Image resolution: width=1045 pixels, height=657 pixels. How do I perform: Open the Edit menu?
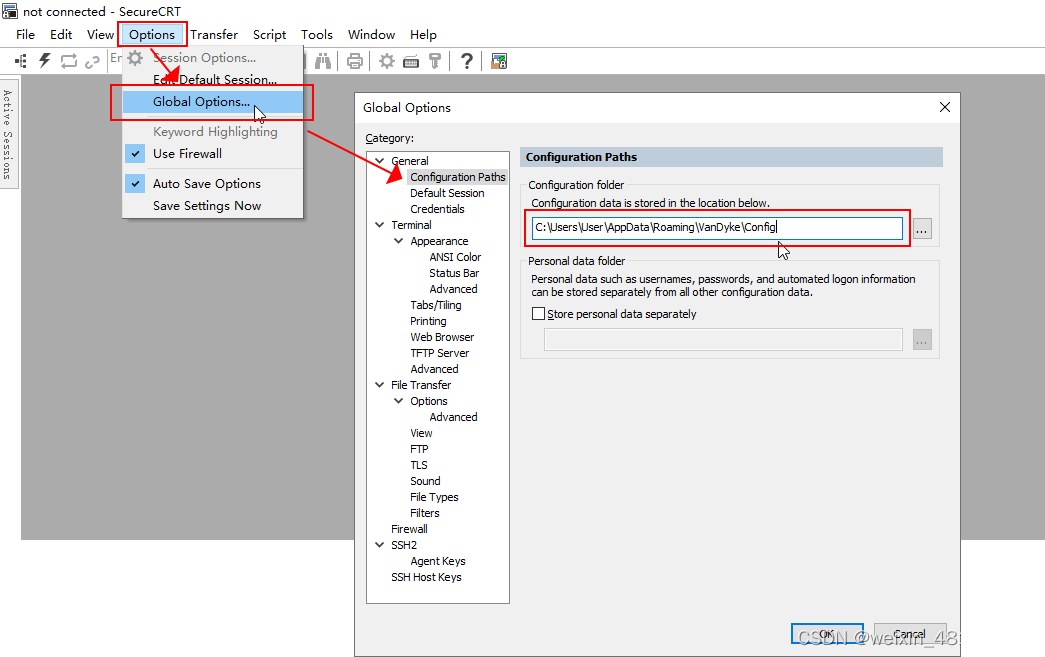(x=61, y=35)
